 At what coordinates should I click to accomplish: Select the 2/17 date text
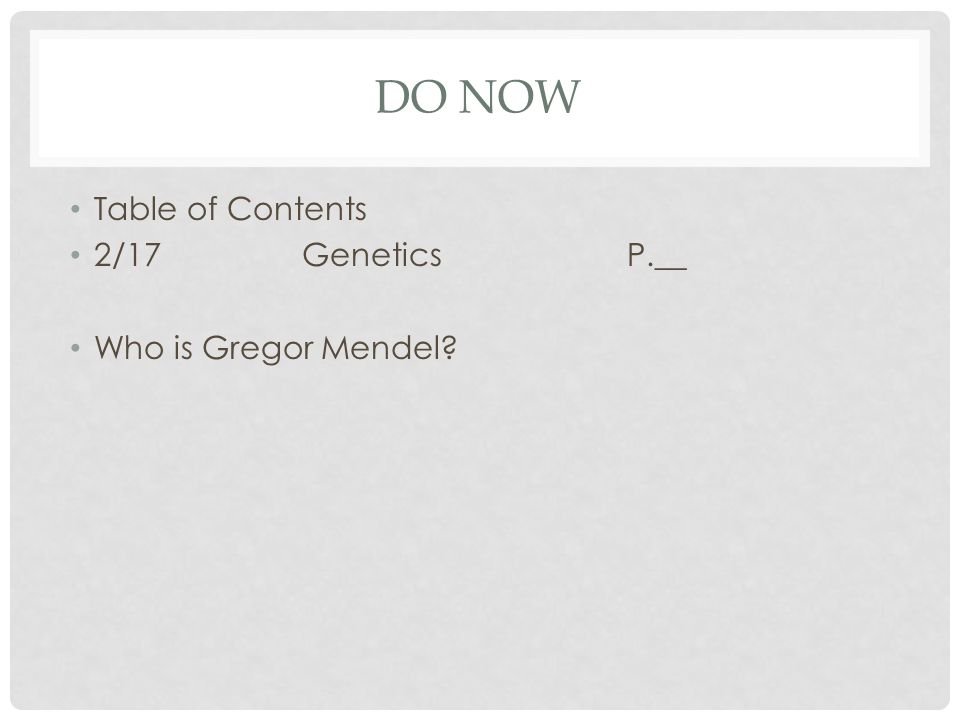tap(127, 255)
